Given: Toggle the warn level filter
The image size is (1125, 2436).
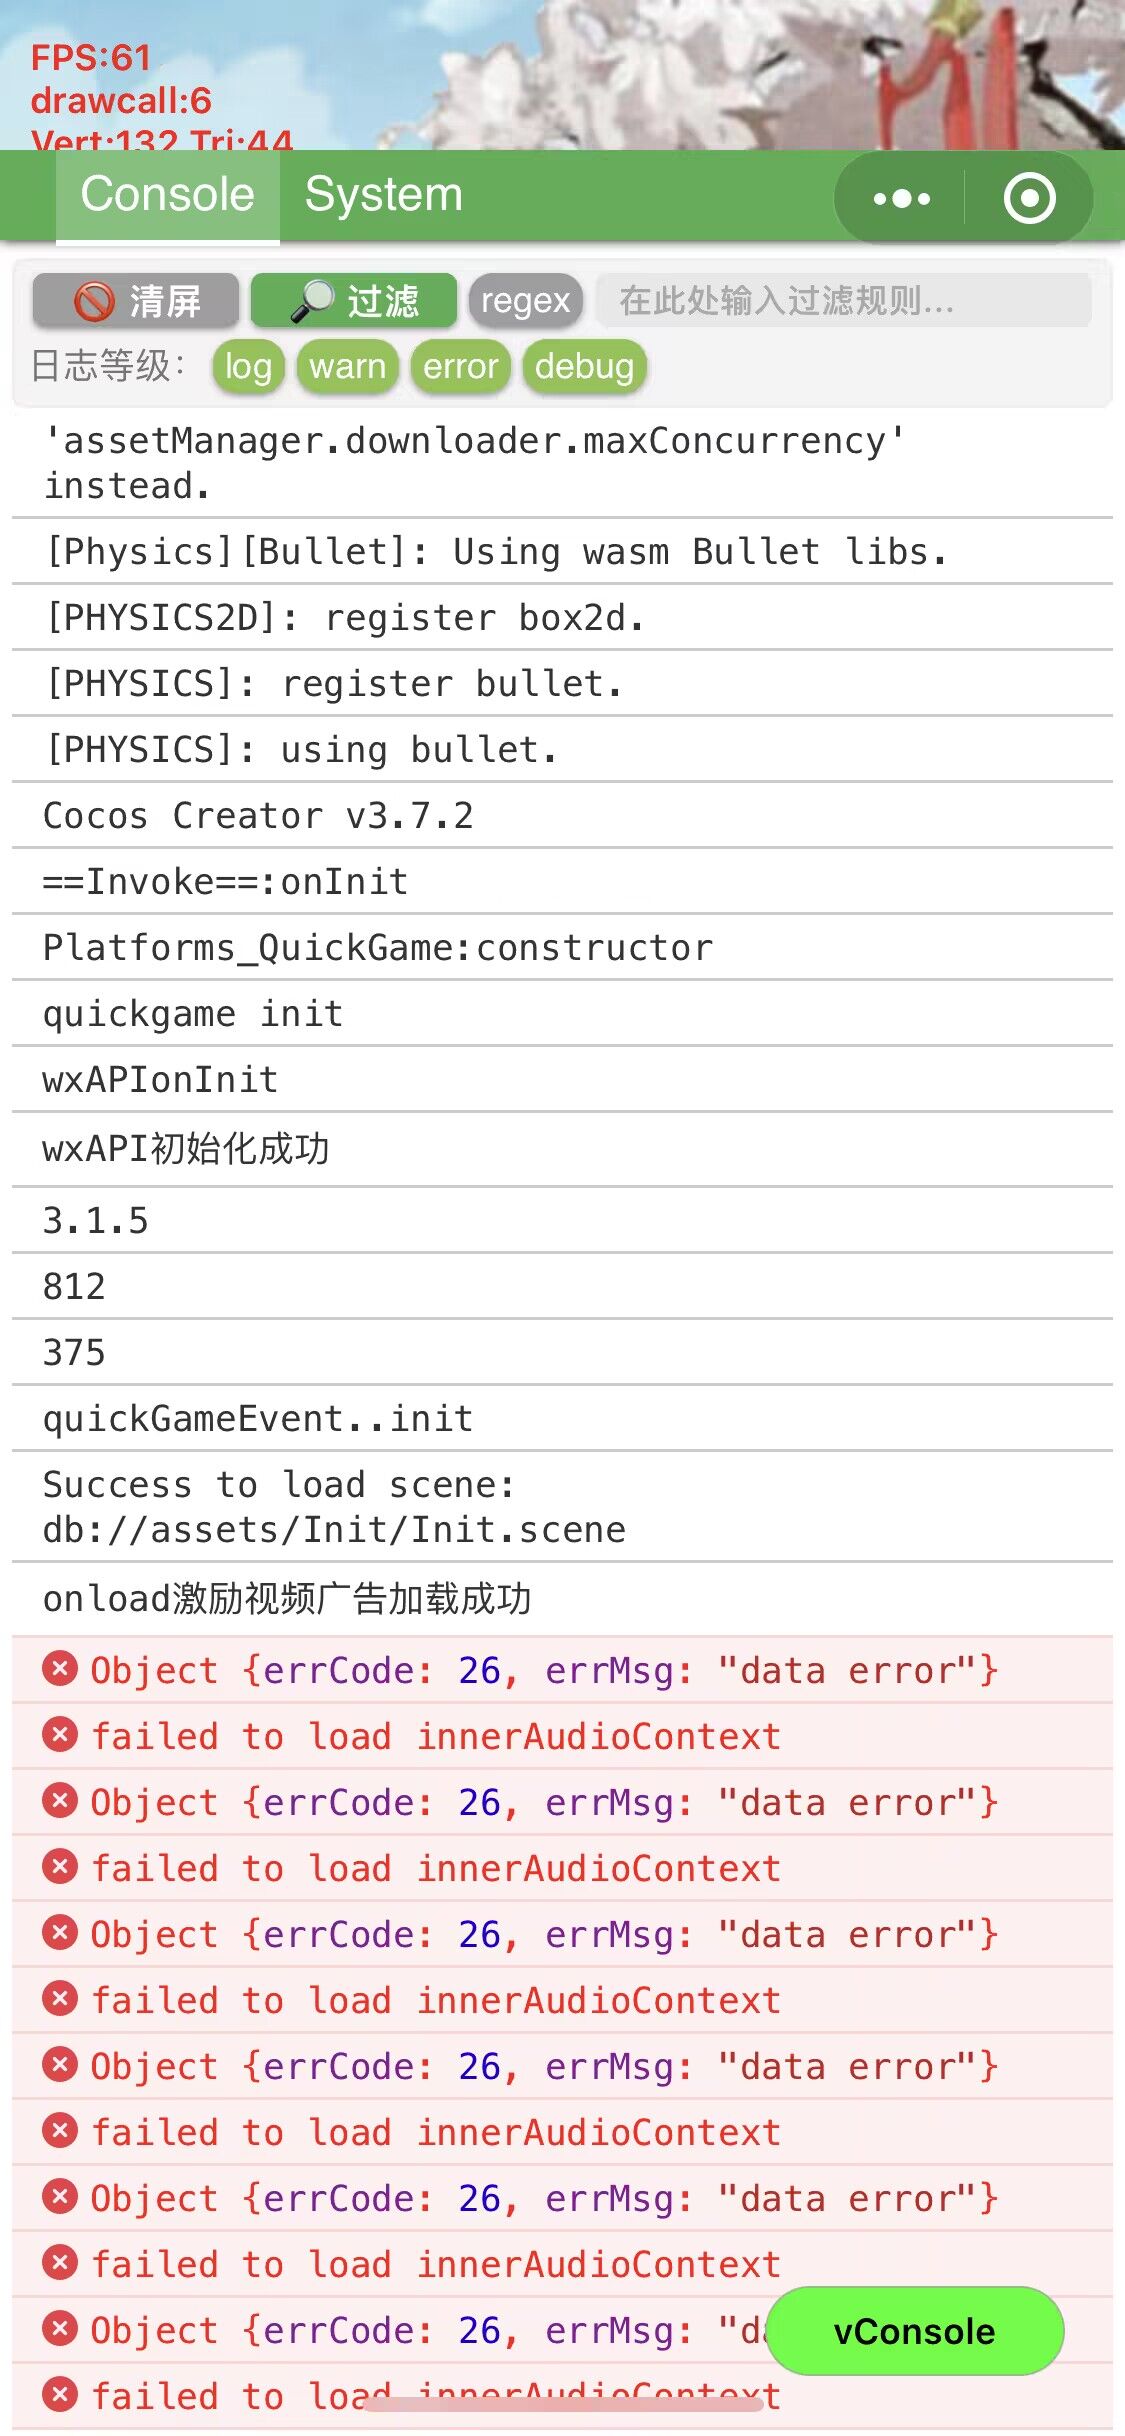Looking at the screenshot, I should pyautogui.click(x=347, y=366).
